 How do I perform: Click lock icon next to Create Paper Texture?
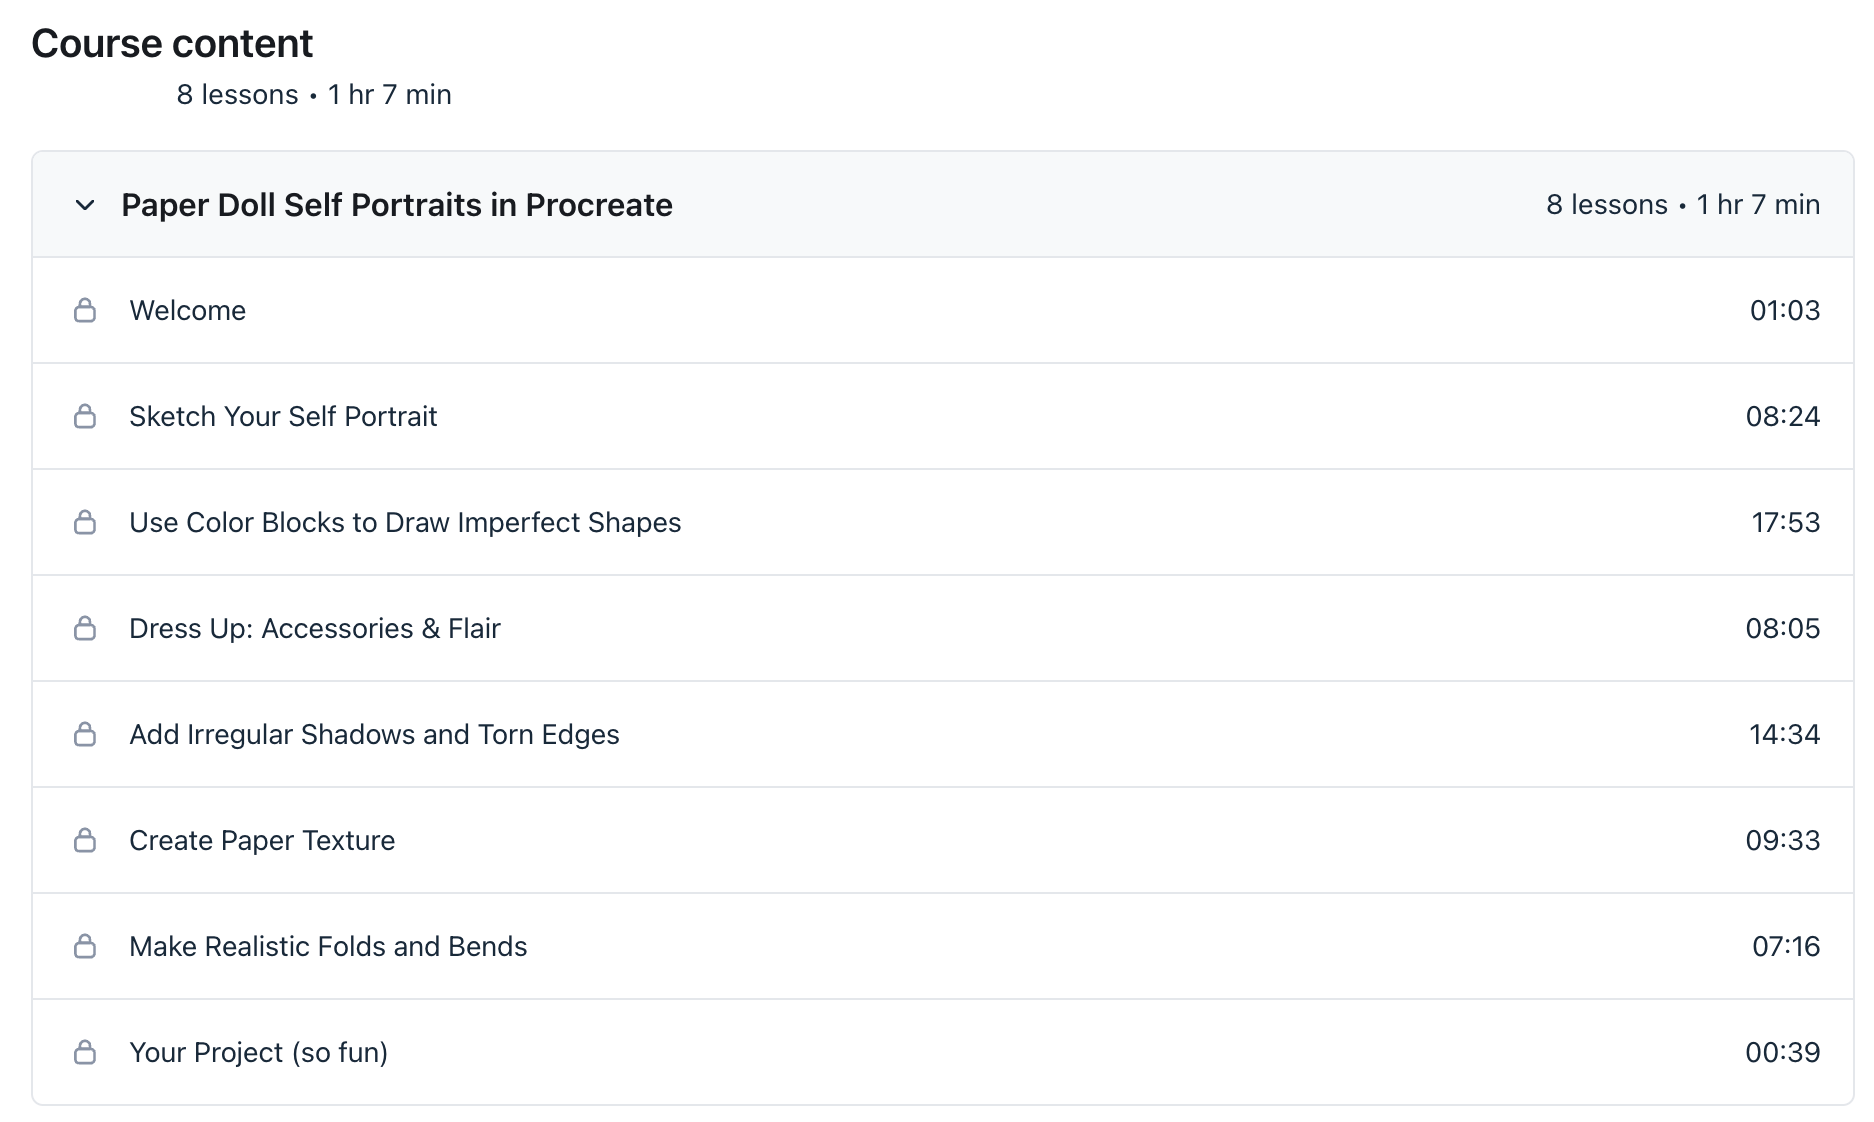point(85,840)
